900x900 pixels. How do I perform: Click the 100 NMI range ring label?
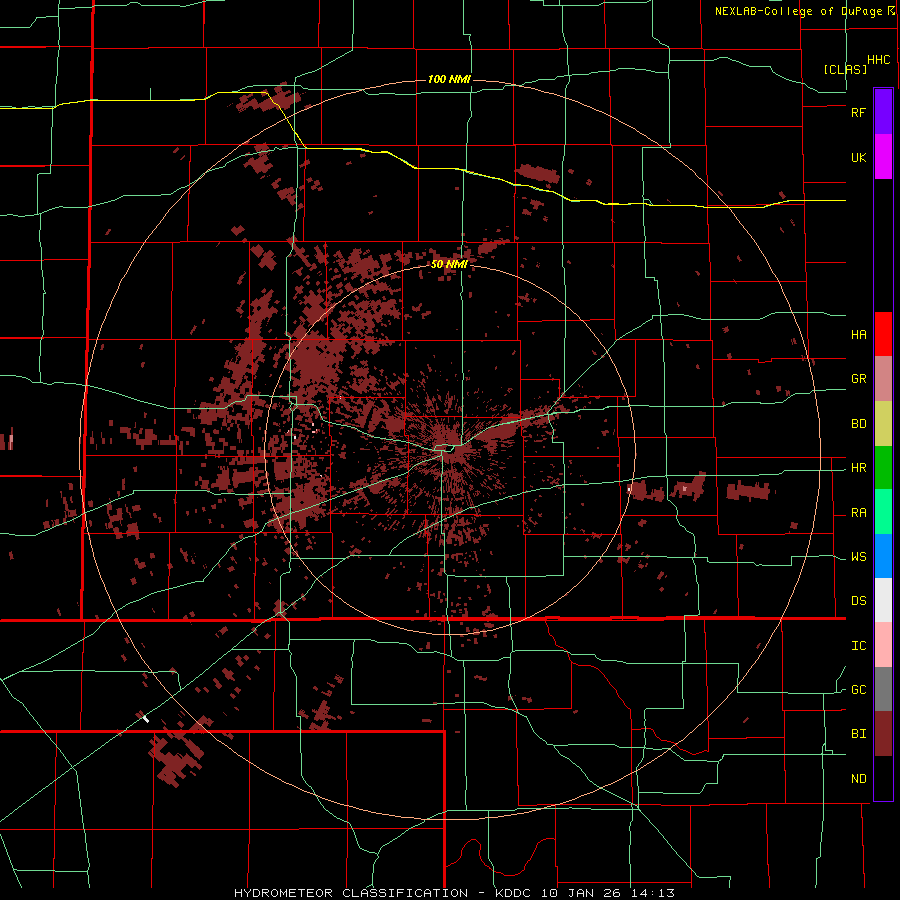[x=449, y=79]
